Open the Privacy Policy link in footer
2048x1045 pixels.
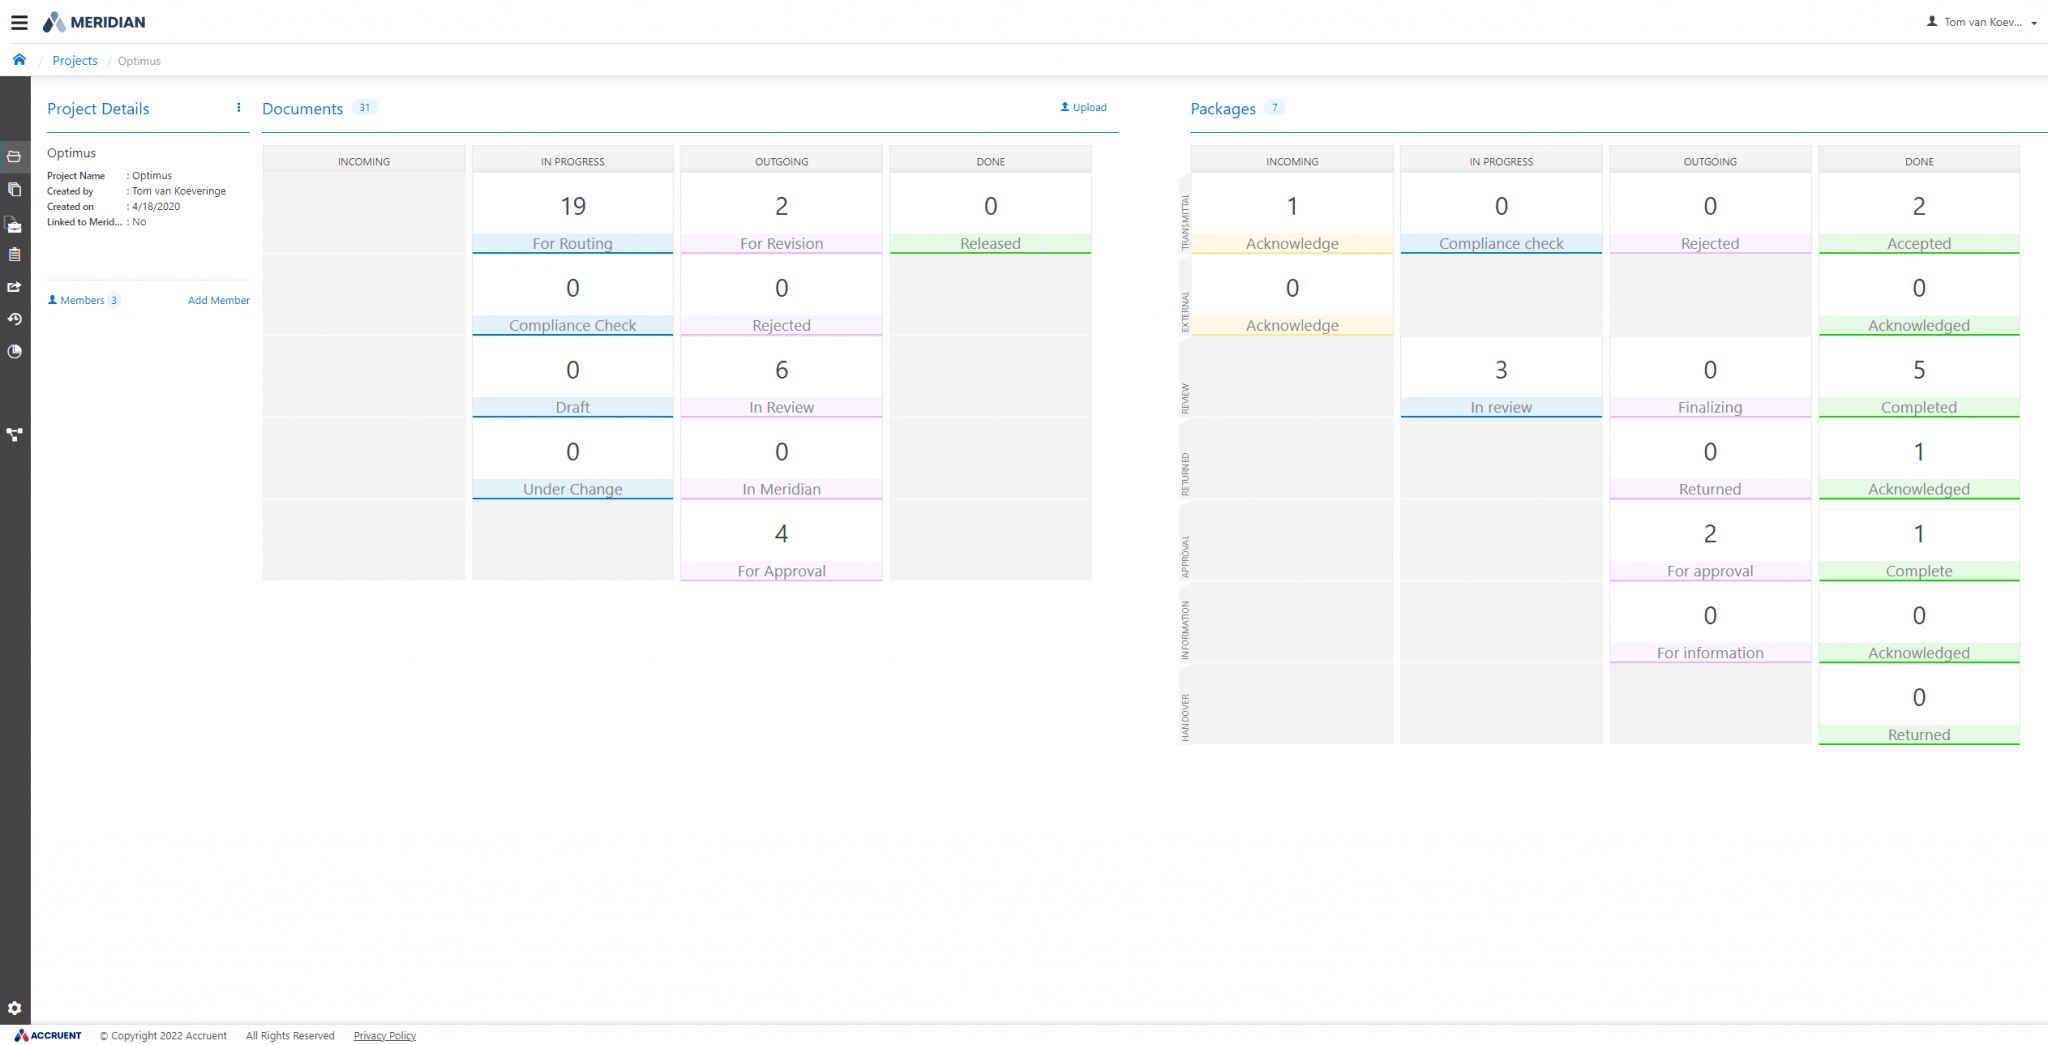tap(384, 1035)
